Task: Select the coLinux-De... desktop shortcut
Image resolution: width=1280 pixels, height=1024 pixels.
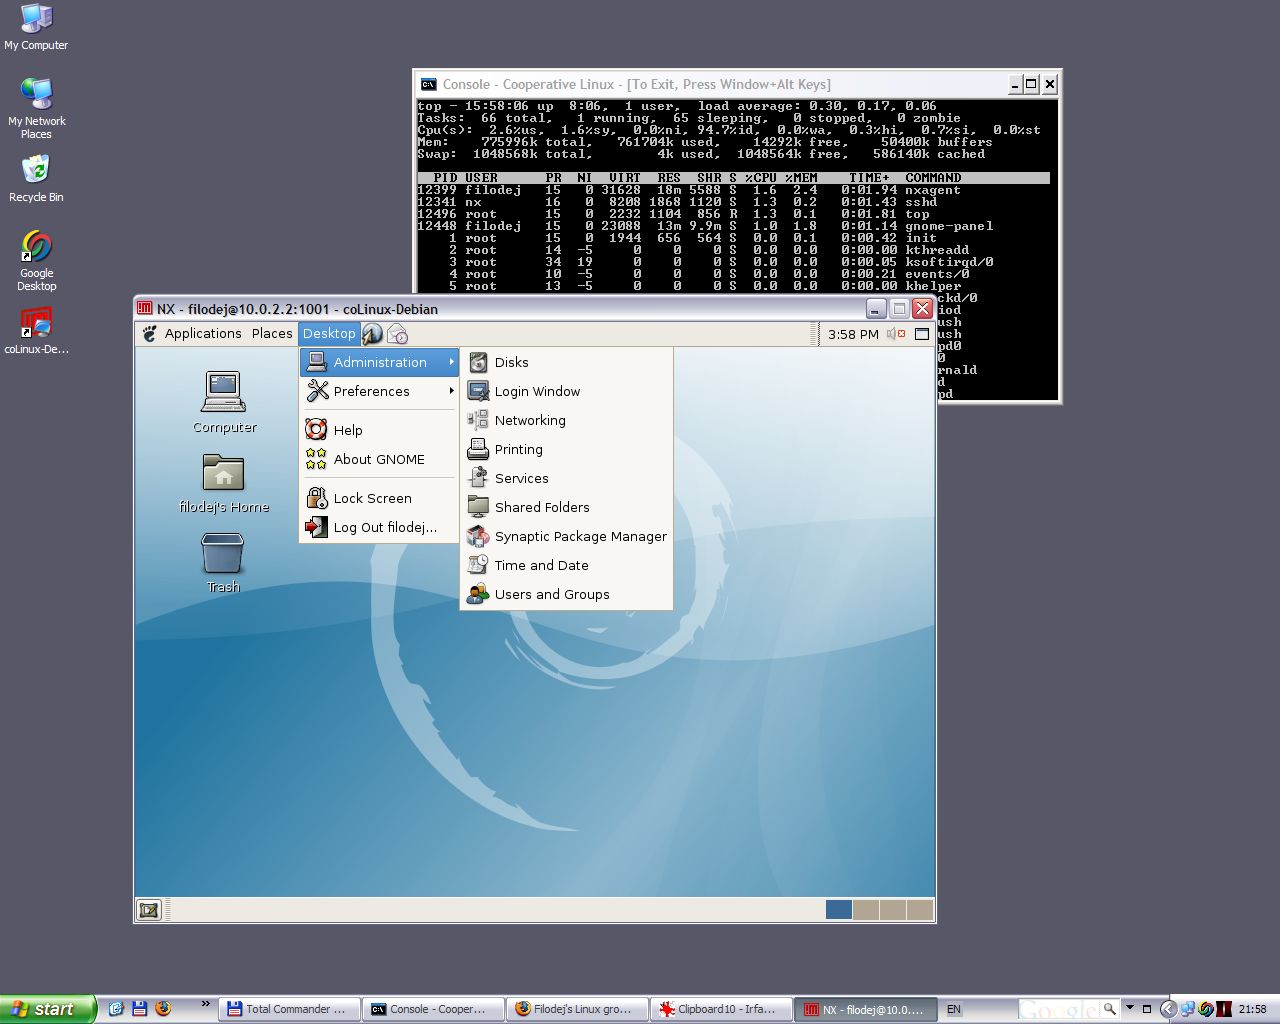Action: click(36, 331)
